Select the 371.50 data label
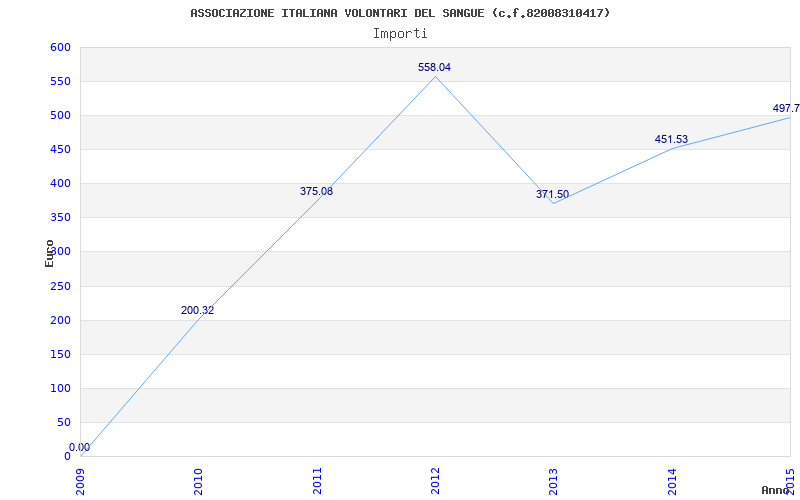This screenshot has width=800, height=500. click(x=553, y=194)
